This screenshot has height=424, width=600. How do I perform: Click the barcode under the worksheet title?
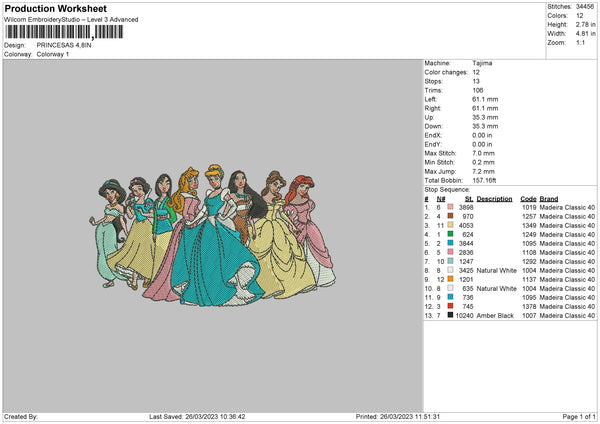[64, 32]
